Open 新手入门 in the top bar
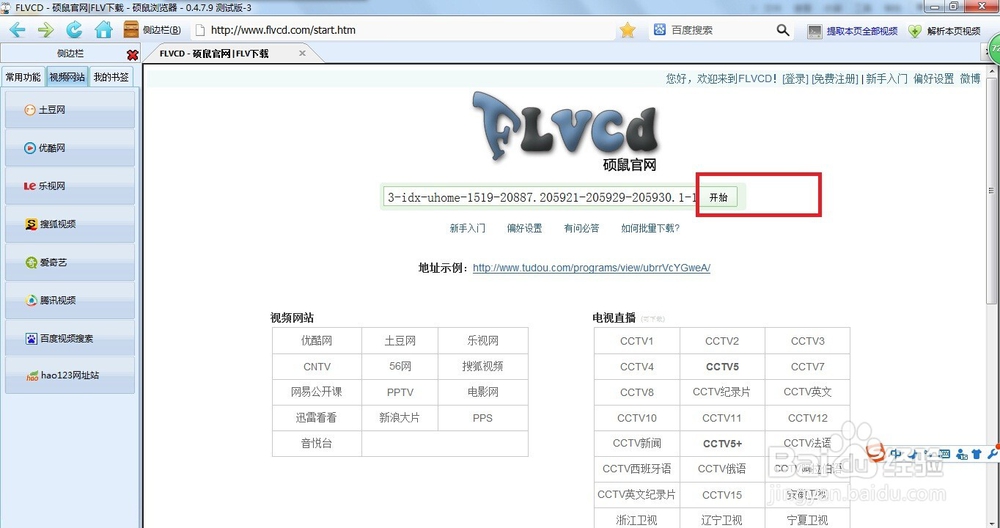1000x528 pixels. [886, 79]
